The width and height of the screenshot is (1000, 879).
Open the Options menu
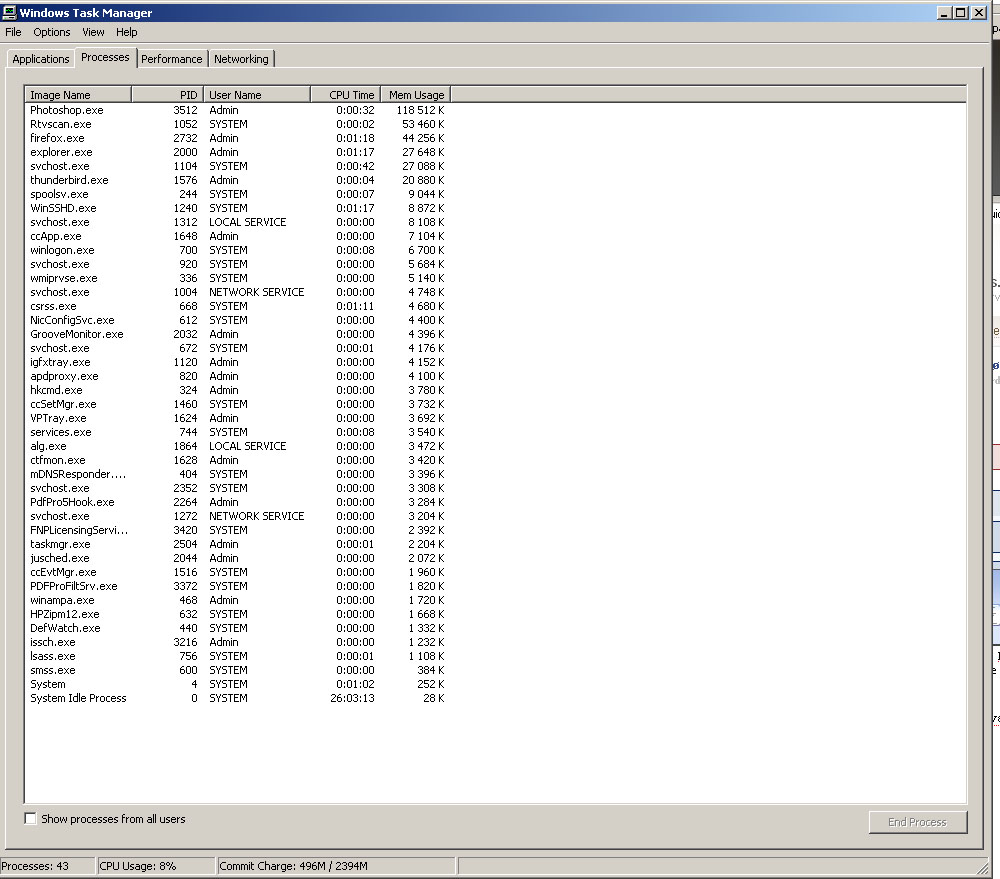point(52,32)
